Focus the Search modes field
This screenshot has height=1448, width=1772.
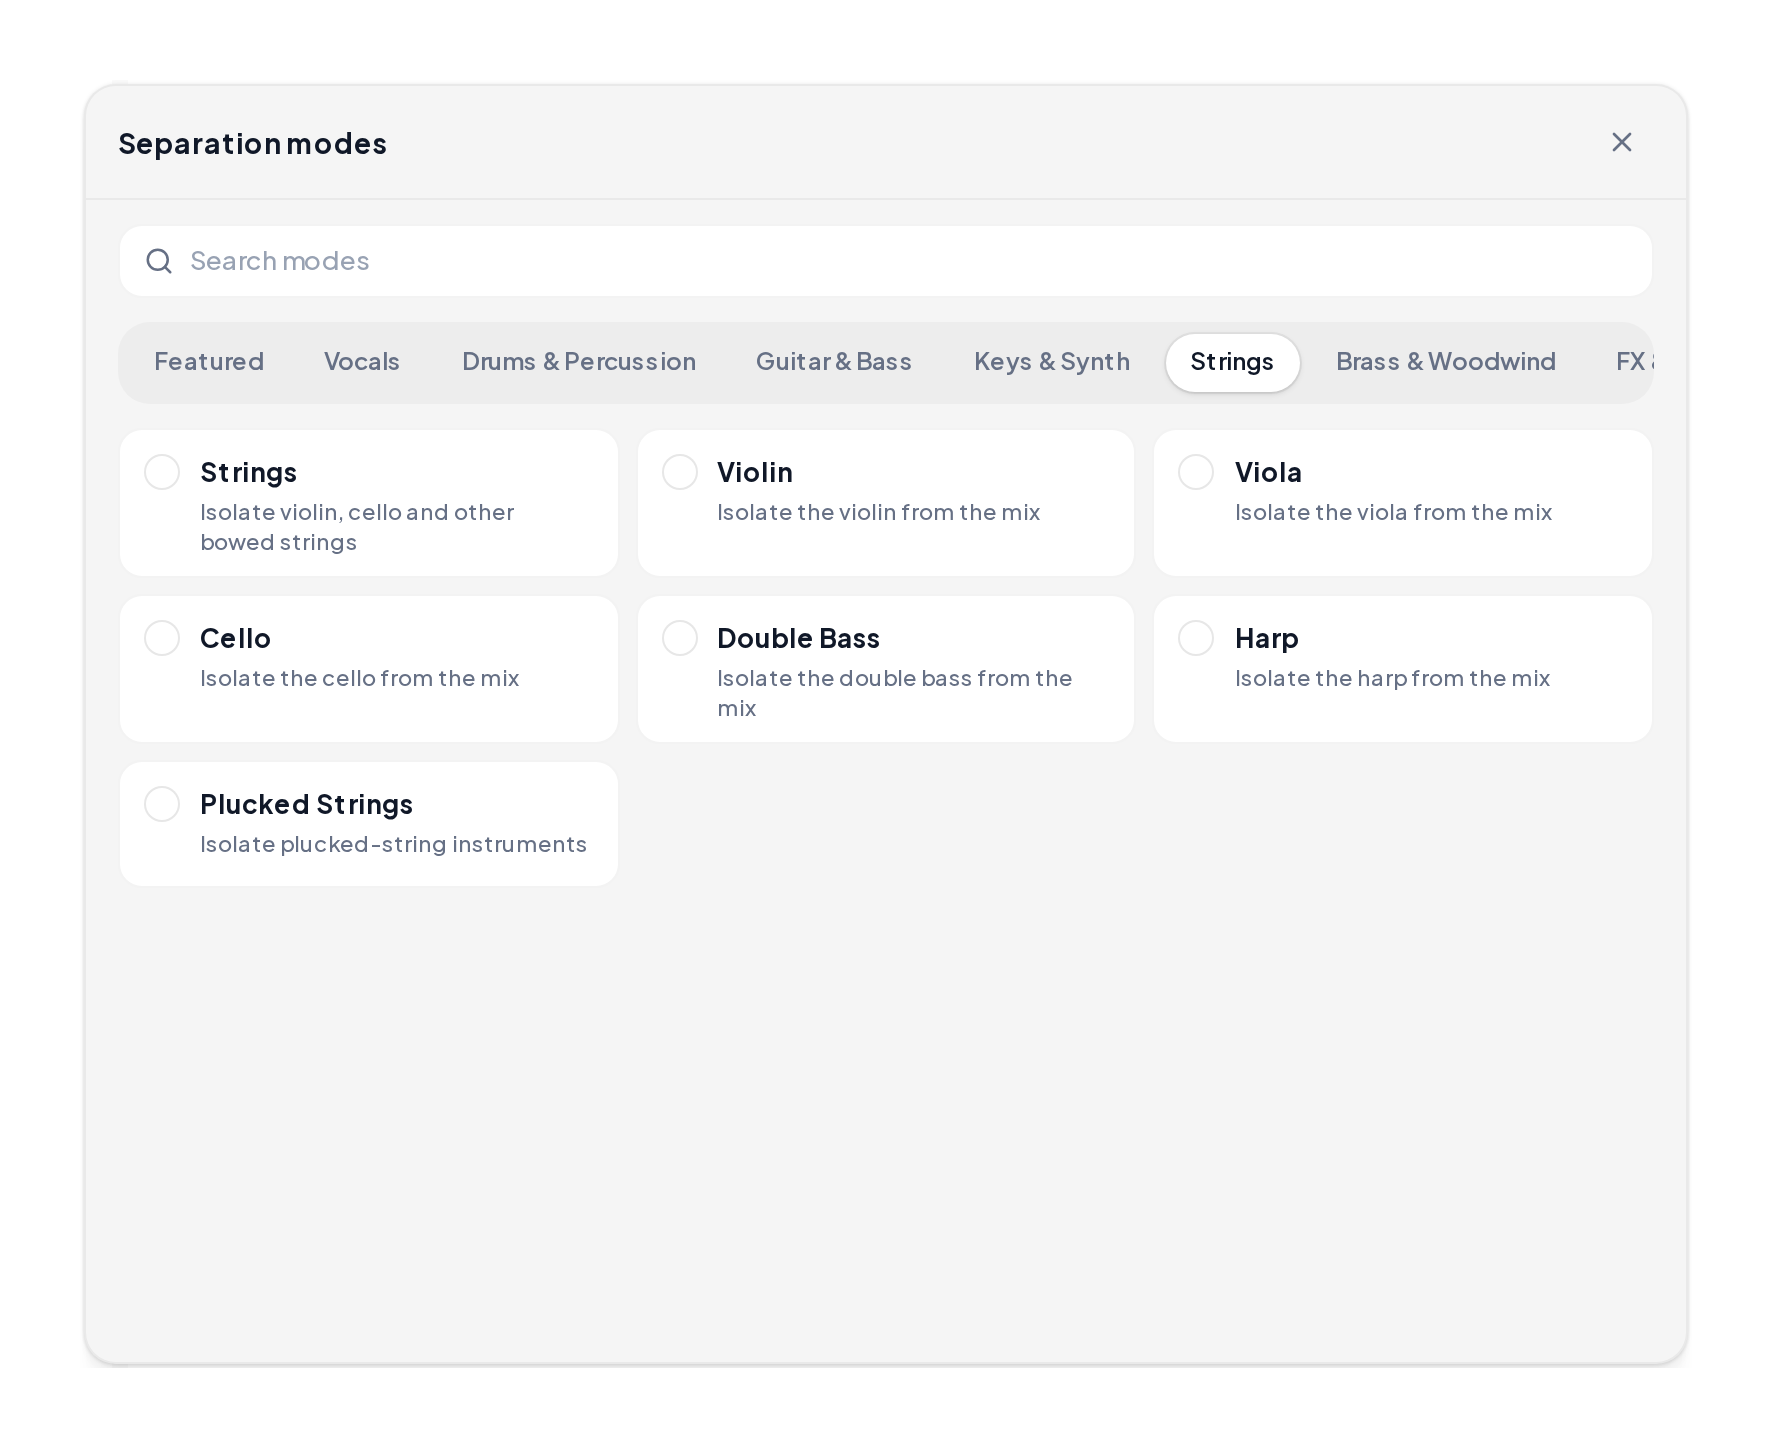(x=885, y=261)
